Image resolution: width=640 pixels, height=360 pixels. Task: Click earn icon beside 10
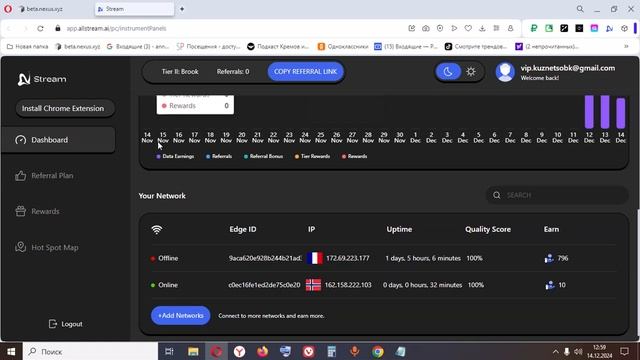[x=550, y=285]
